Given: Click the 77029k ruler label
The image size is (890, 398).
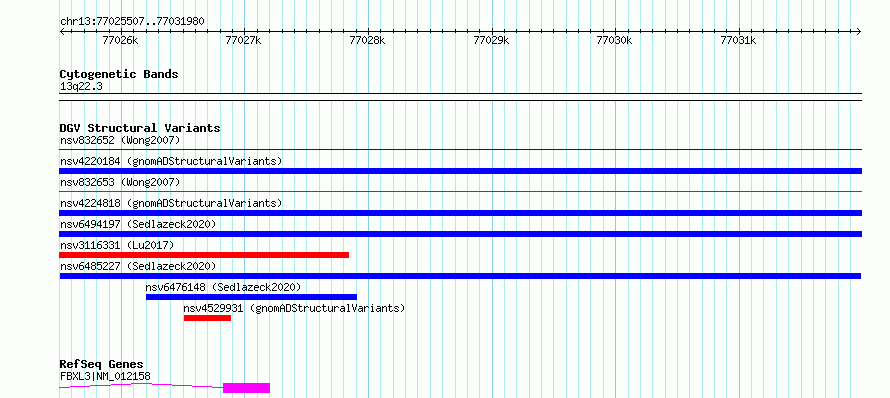Looking at the screenshot, I should pyautogui.click(x=492, y=40).
